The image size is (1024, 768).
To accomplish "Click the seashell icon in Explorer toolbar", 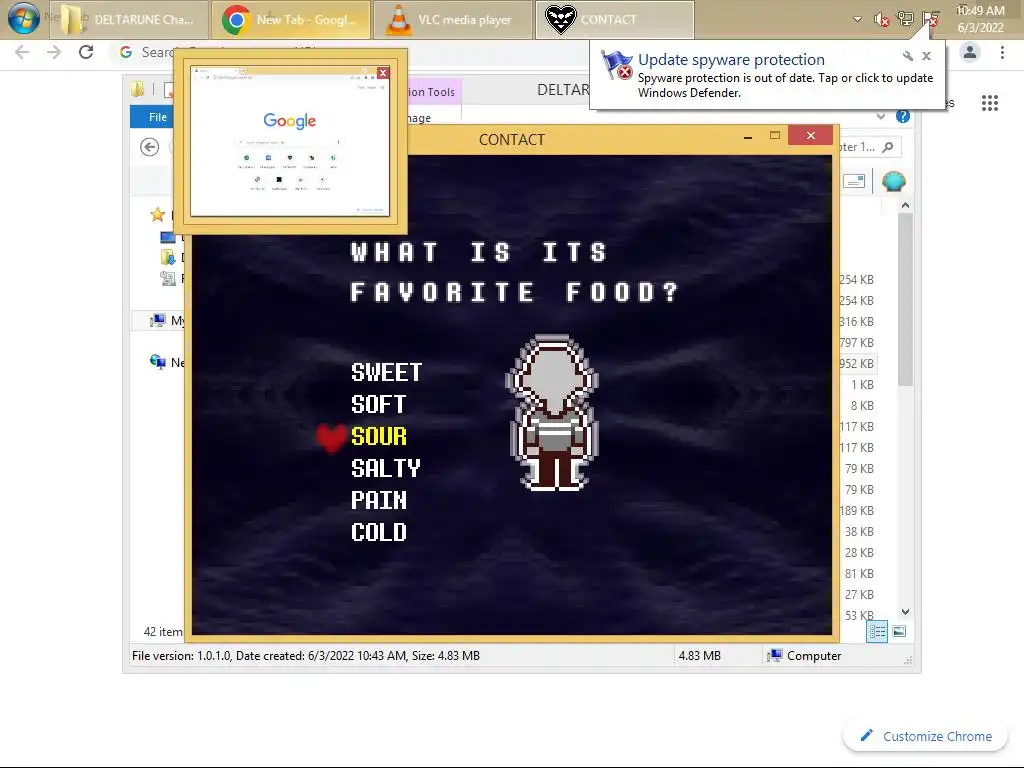I will click(x=893, y=181).
